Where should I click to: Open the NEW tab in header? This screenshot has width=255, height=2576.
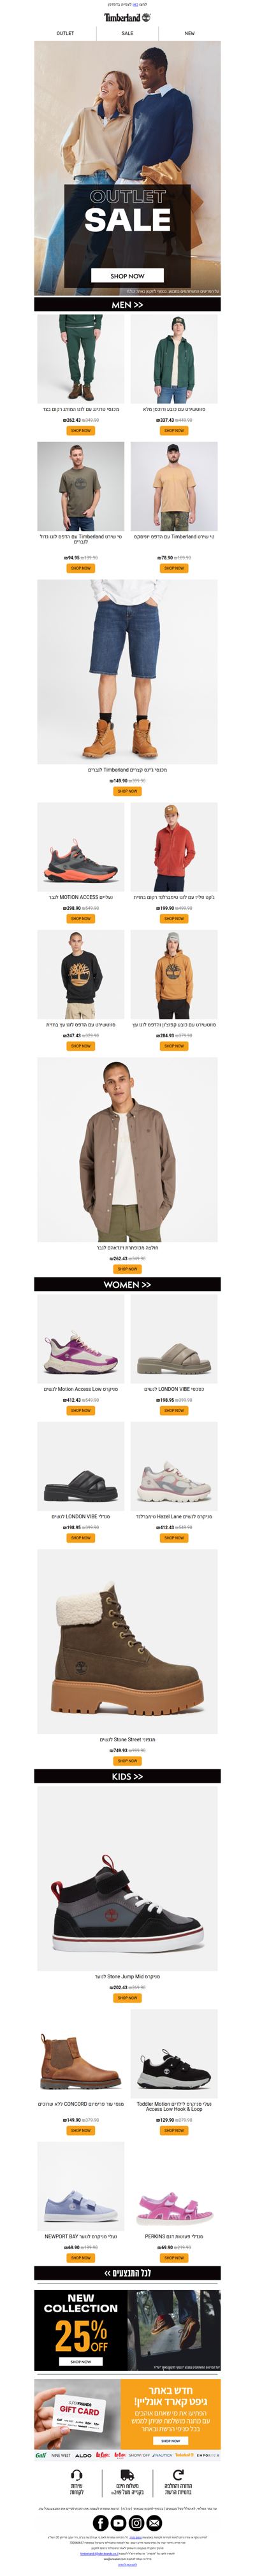pyautogui.click(x=189, y=33)
